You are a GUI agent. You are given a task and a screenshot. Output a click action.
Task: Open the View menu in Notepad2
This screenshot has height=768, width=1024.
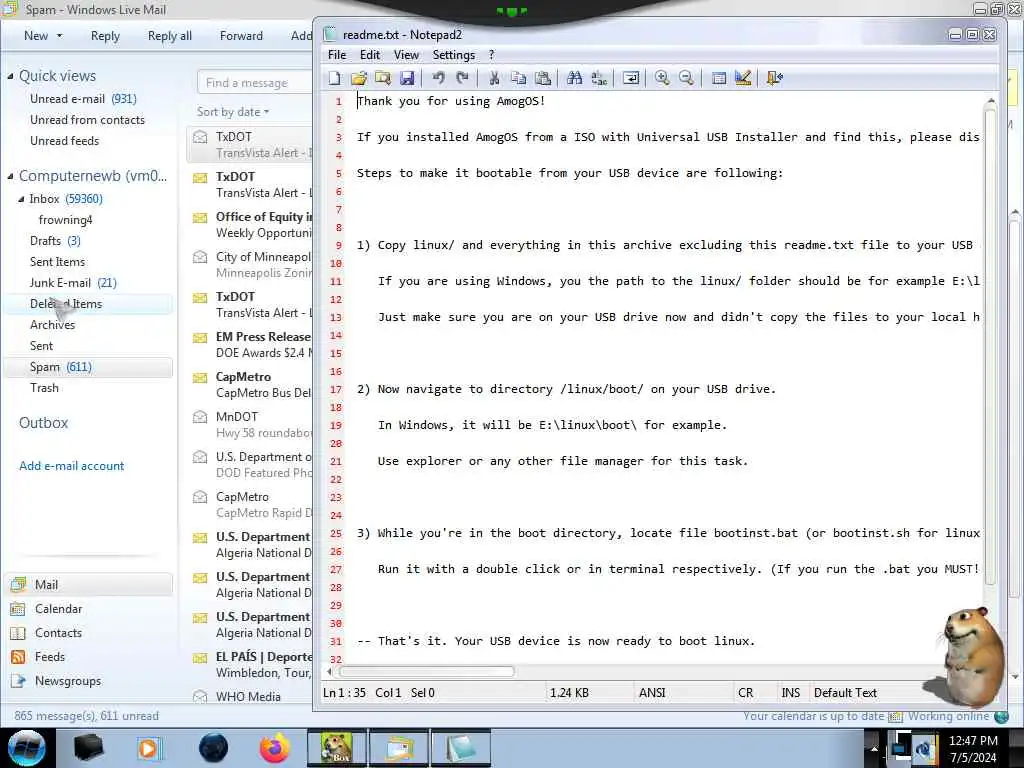point(406,55)
